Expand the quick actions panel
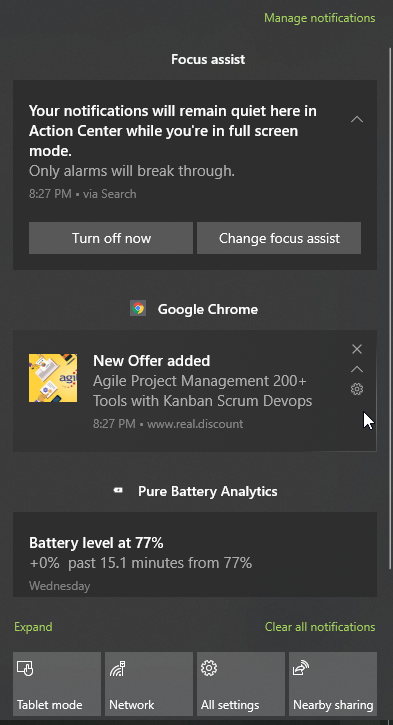 pos(33,627)
